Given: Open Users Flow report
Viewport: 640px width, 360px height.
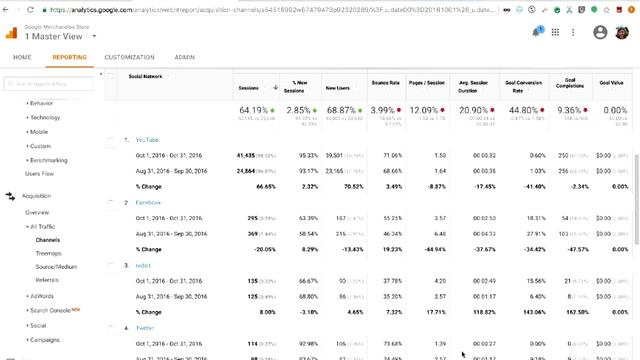Looking at the screenshot, I should point(39,174).
